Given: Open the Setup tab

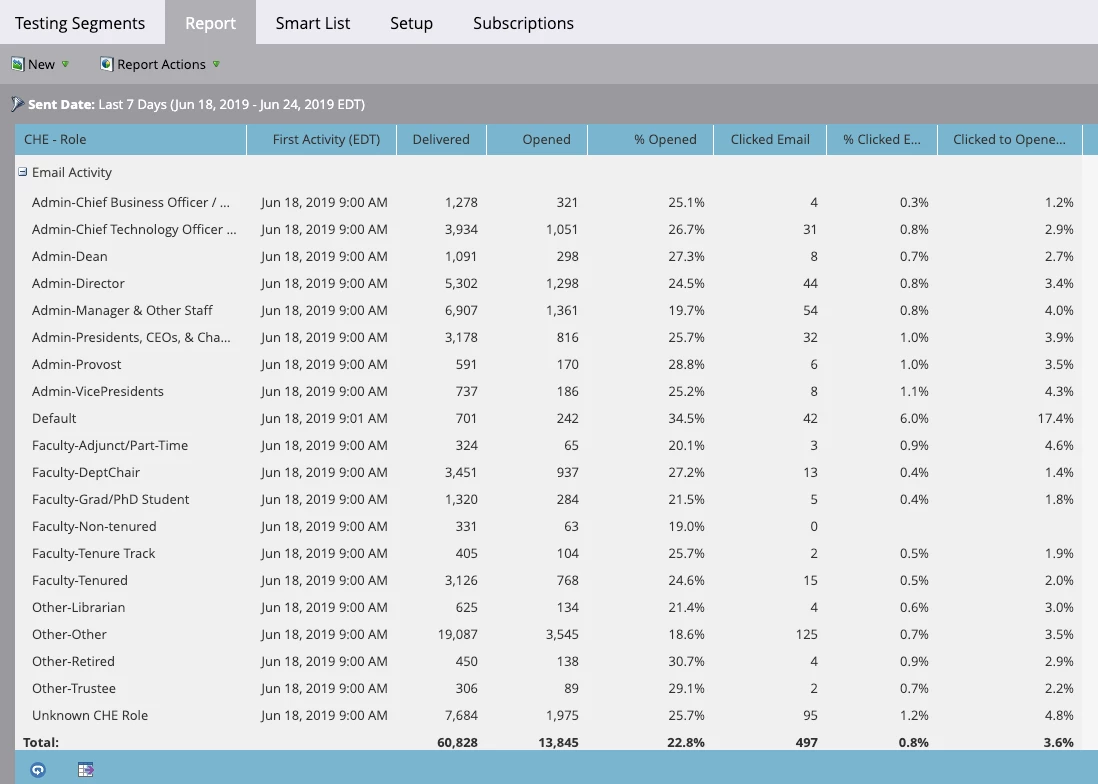Looking at the screenshot, I should click(411, 23).
